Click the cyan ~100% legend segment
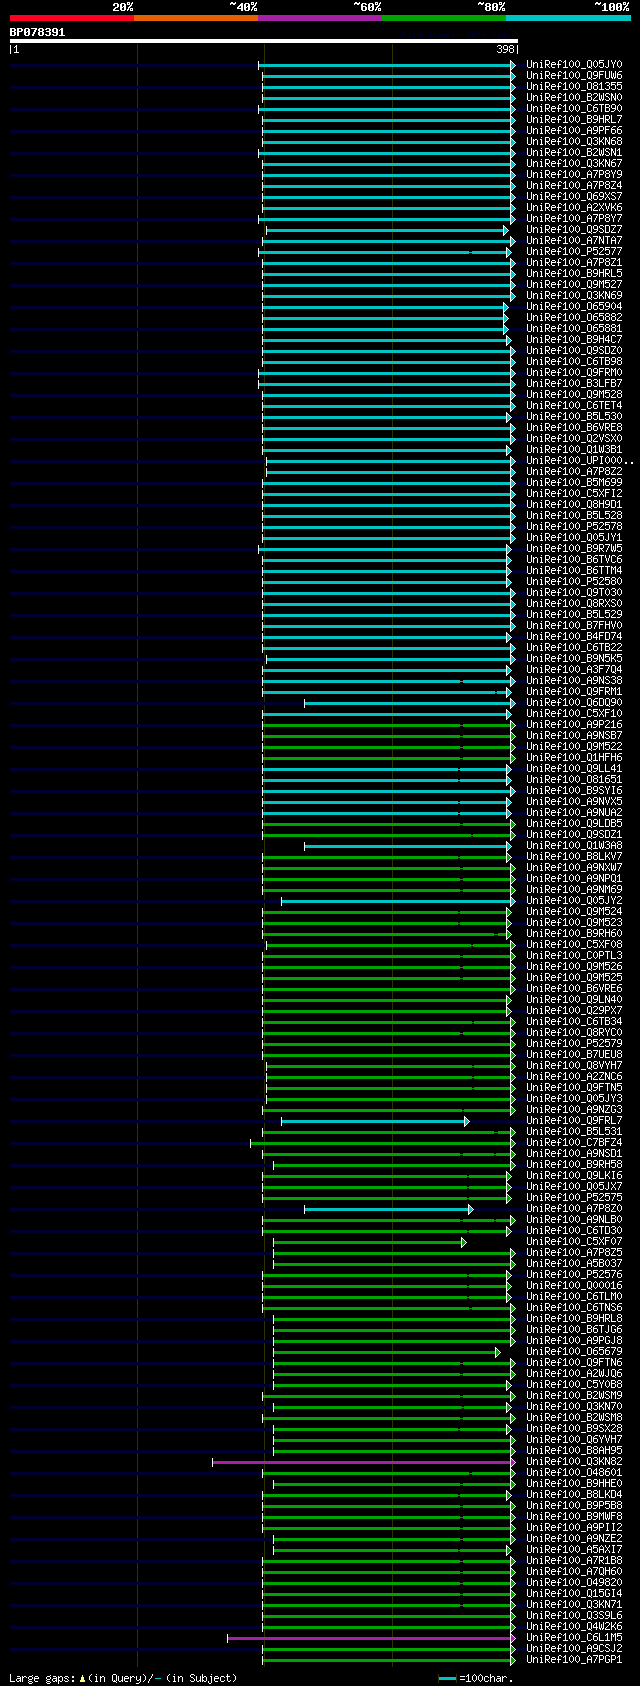This screenshot has height=1686, width=640. [x=567, y=18]
